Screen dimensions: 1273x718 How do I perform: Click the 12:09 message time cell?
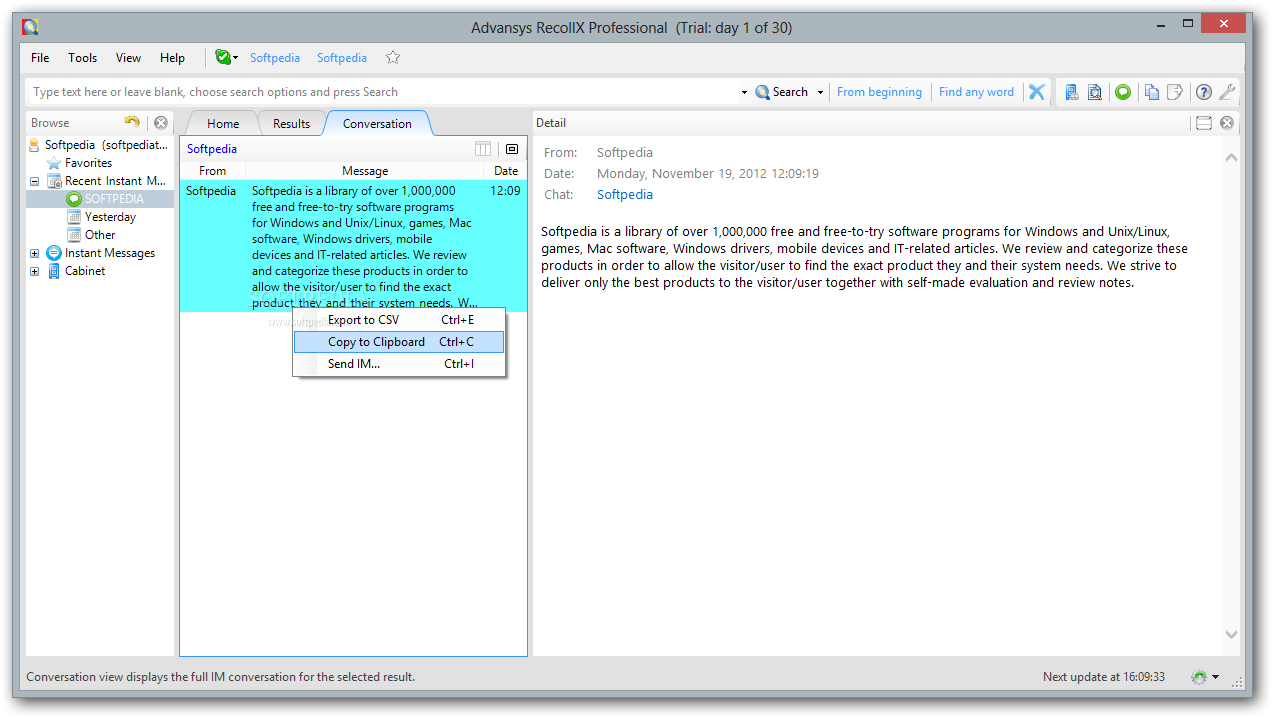(505, 191)
